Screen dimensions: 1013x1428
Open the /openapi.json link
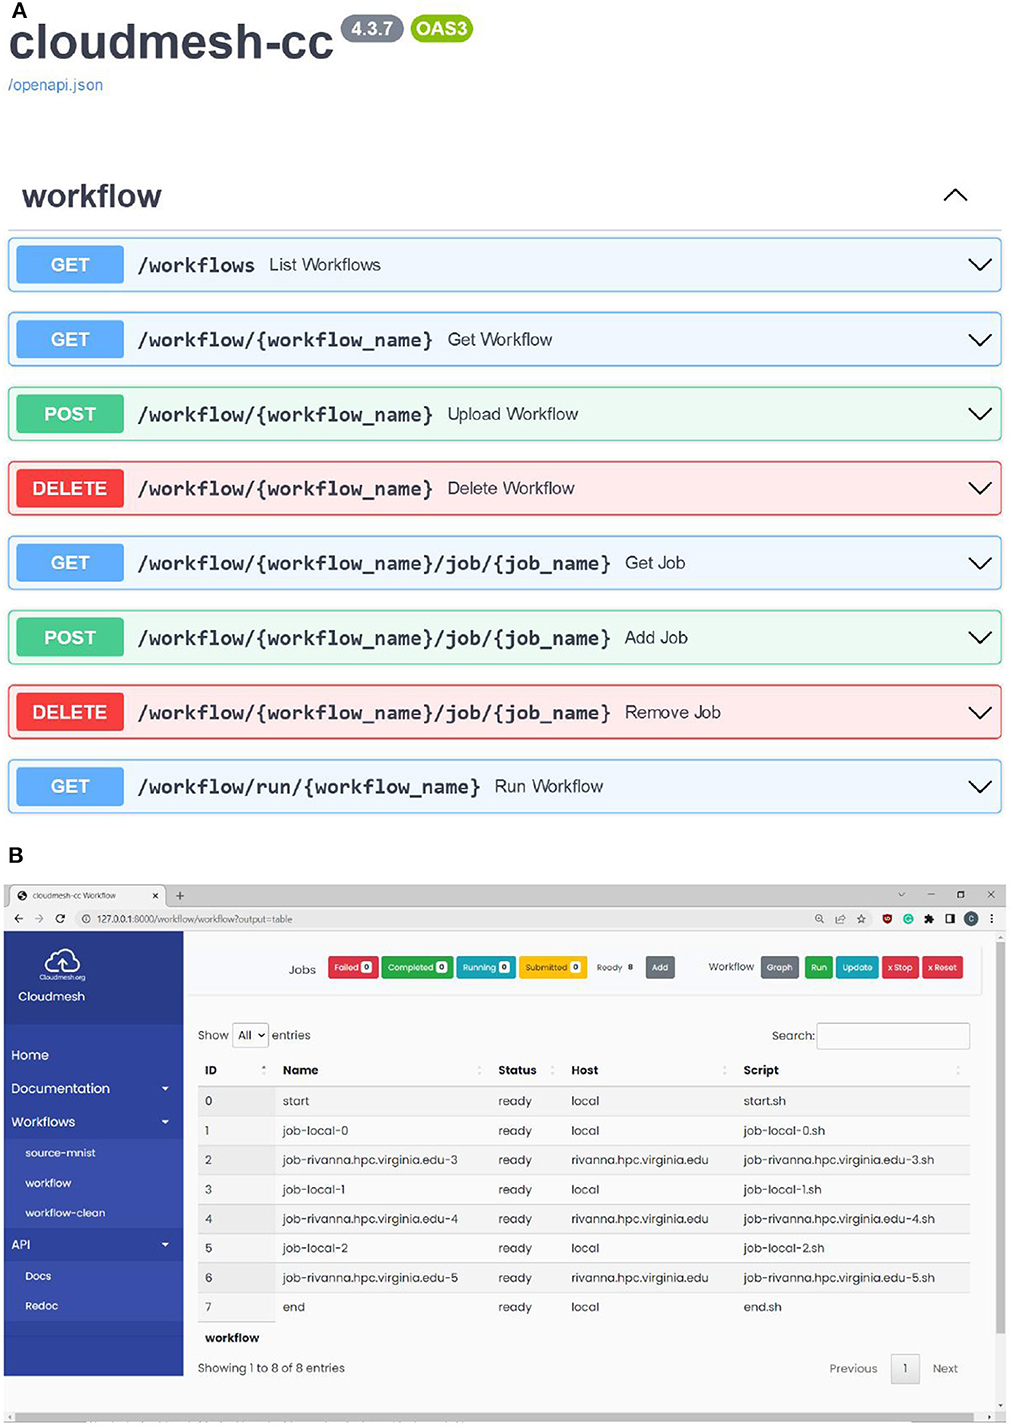(56, 85)
